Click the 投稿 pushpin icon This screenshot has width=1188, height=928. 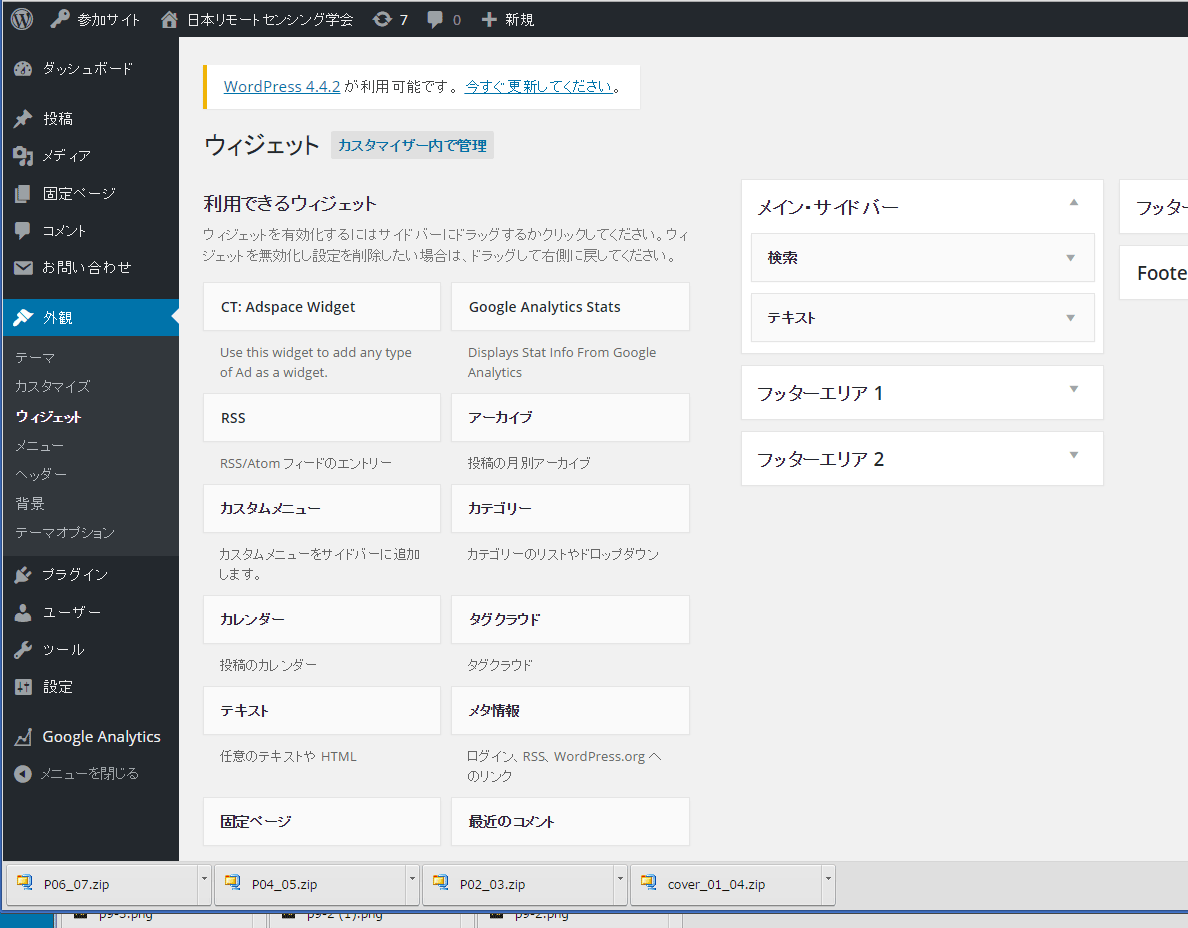[23, 118]
